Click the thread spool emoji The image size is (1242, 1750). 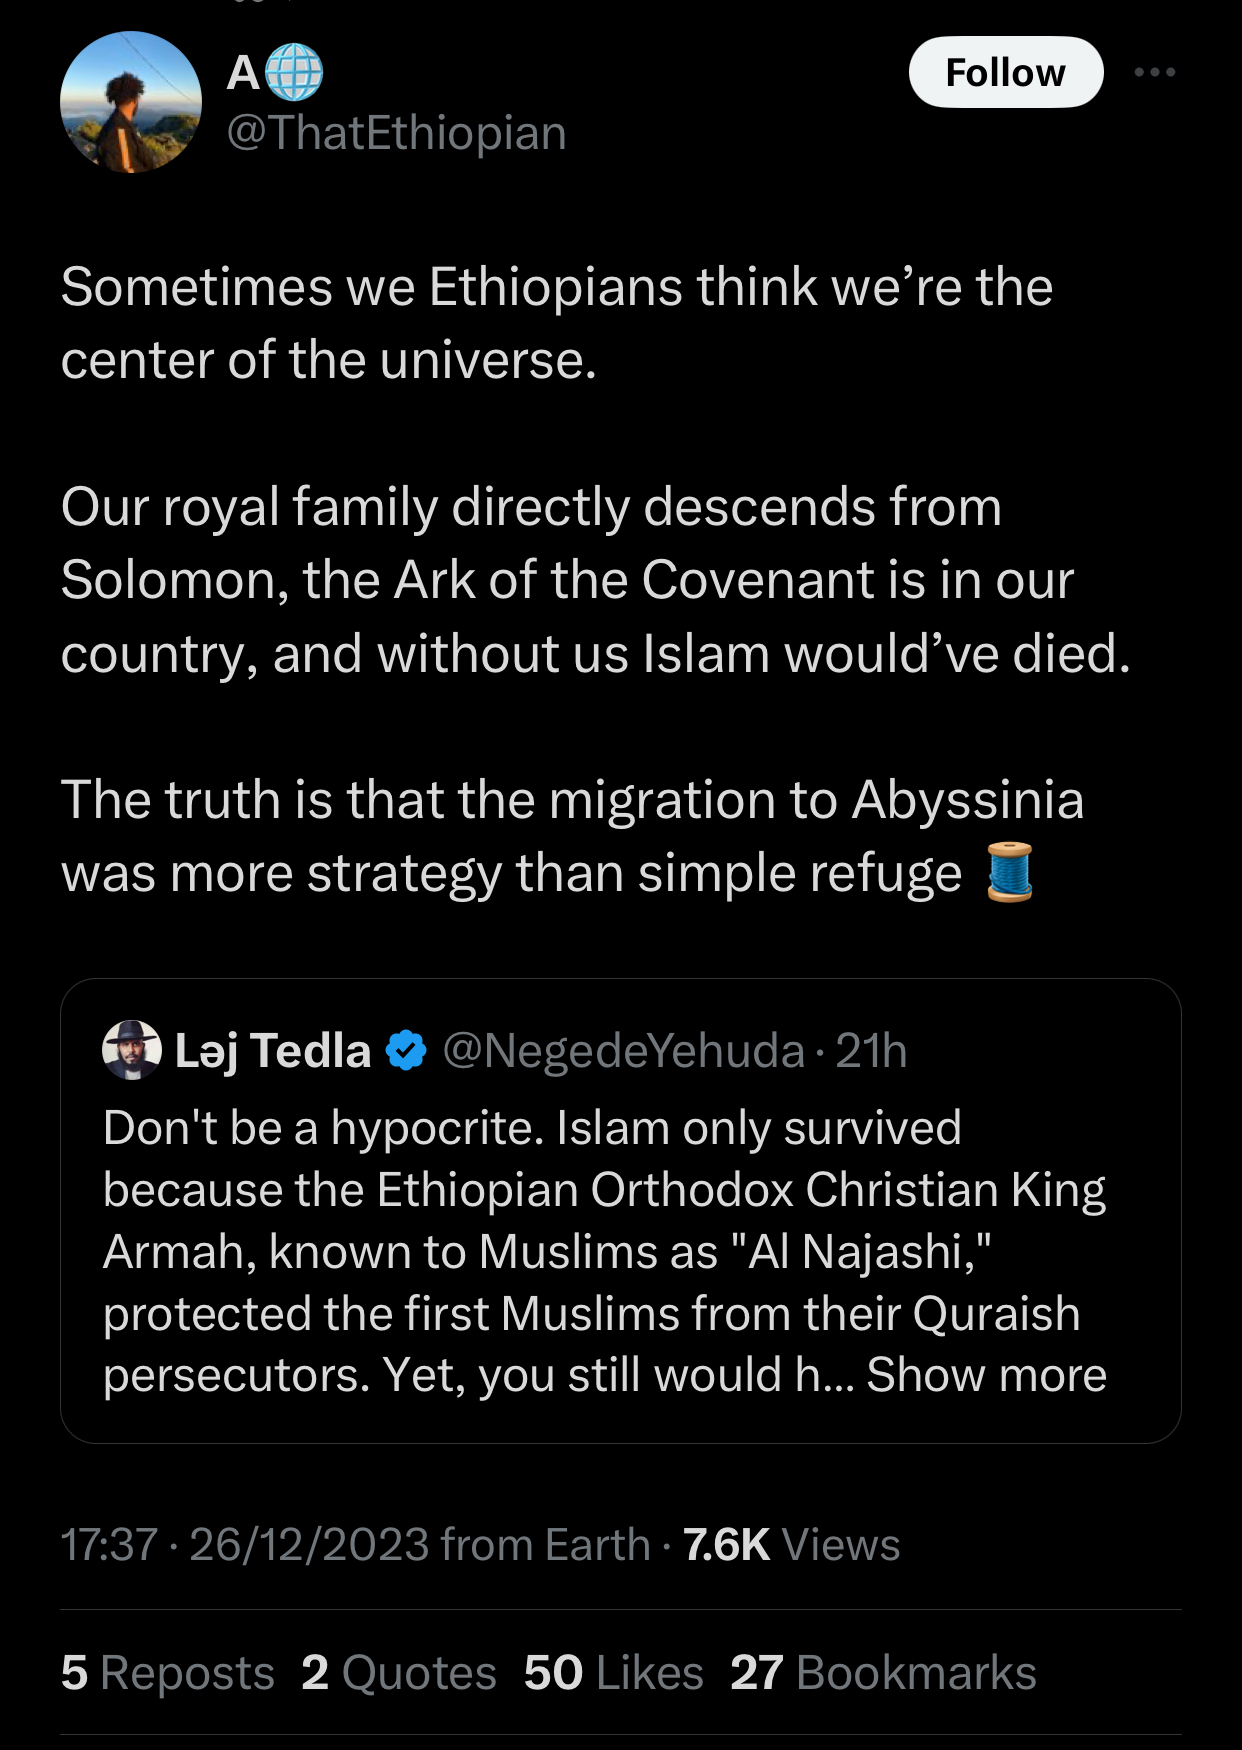tap(1009, 873)
